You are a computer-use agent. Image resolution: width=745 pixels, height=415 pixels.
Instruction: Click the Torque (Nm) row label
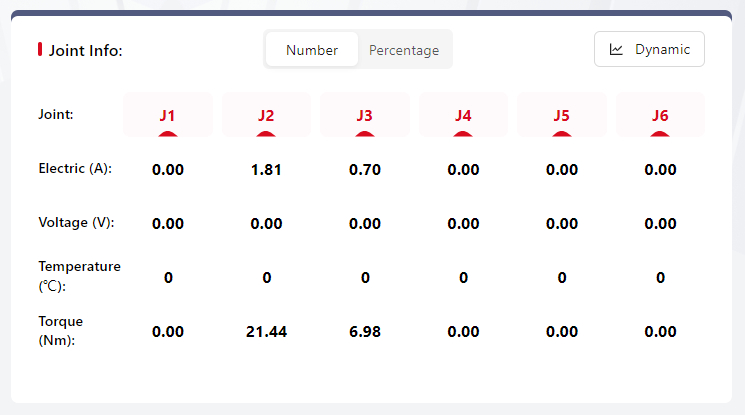[x=61, y=331]
